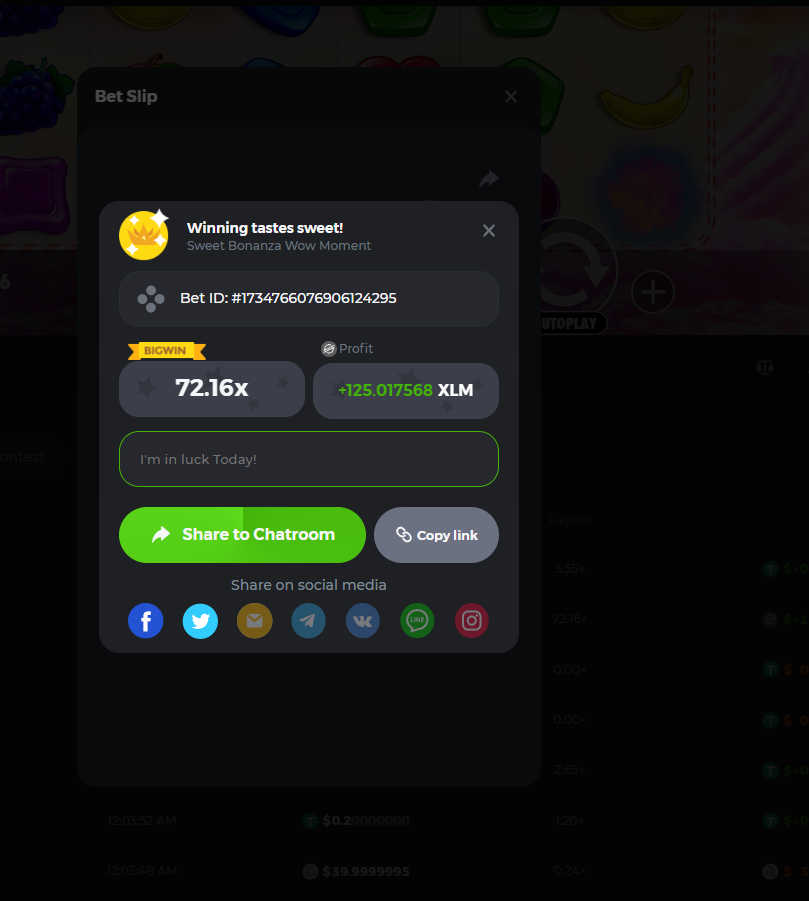Share via email envelope icon
Viewport: 809px width, 901px height.
click(x=255, y=621)
